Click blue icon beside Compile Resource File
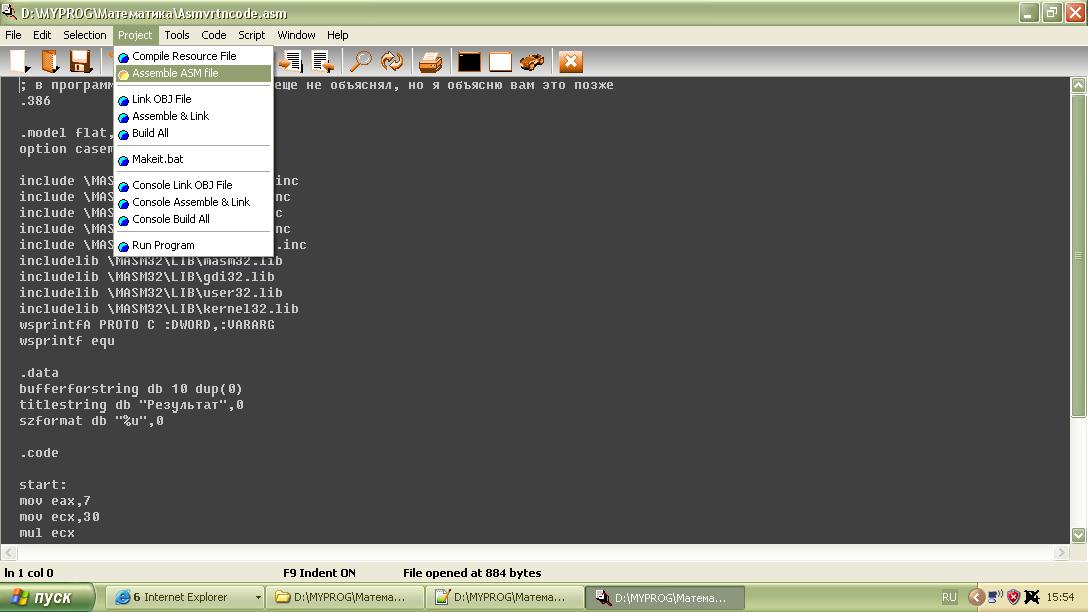 pos(124,57)
